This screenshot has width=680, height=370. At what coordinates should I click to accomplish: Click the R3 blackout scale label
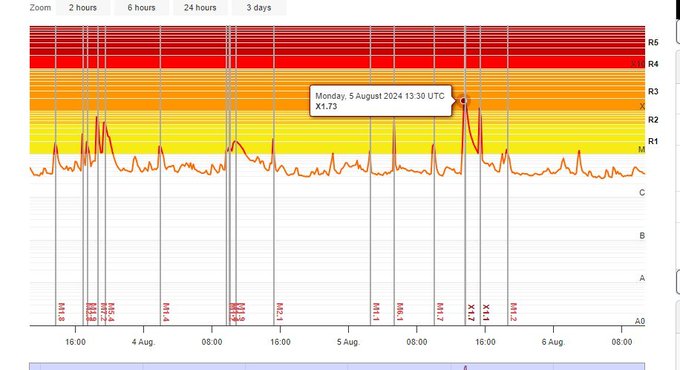coord(653,92)
